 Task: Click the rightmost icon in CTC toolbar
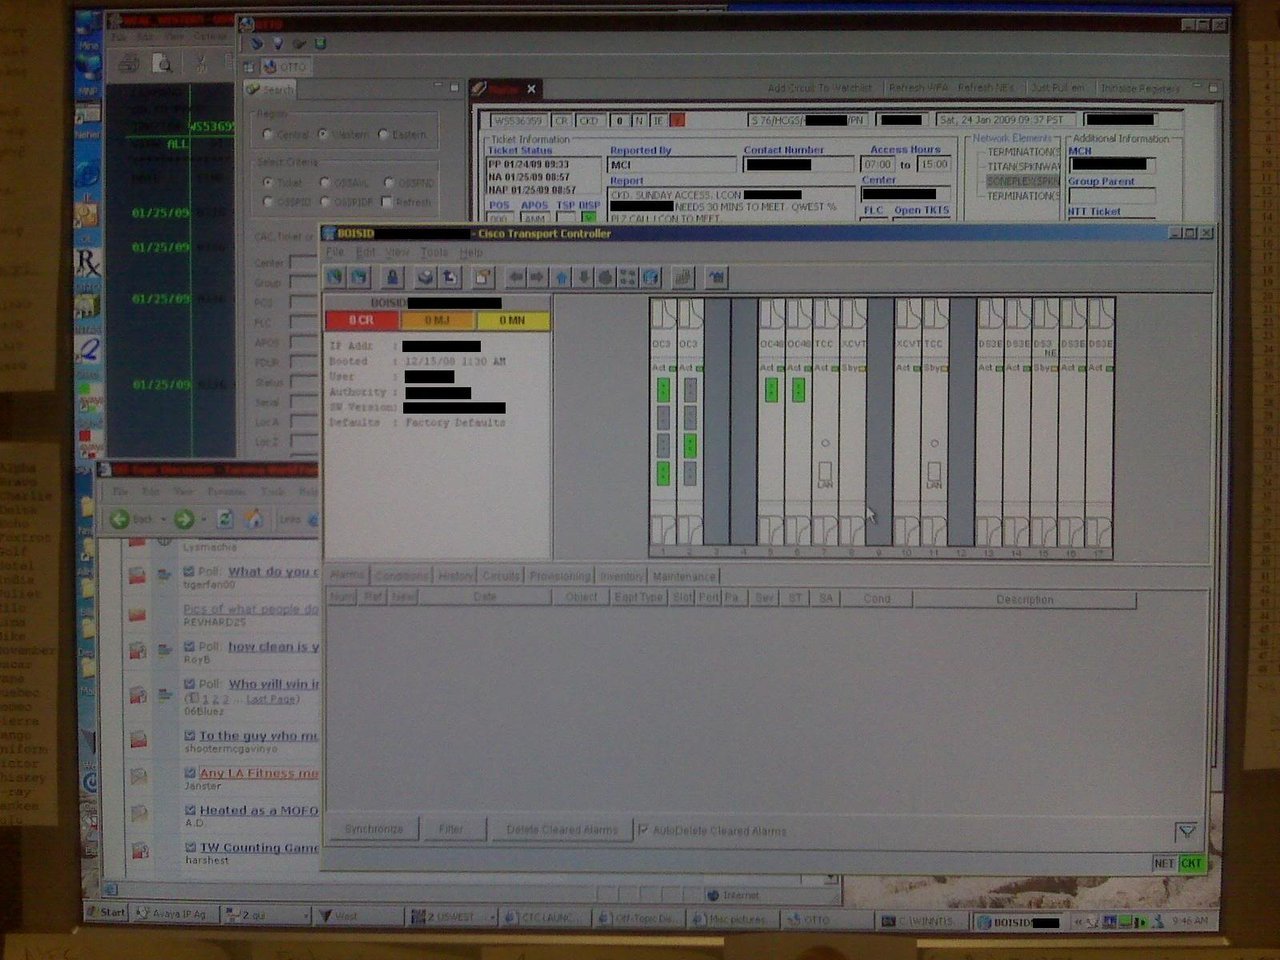(717, 277)
